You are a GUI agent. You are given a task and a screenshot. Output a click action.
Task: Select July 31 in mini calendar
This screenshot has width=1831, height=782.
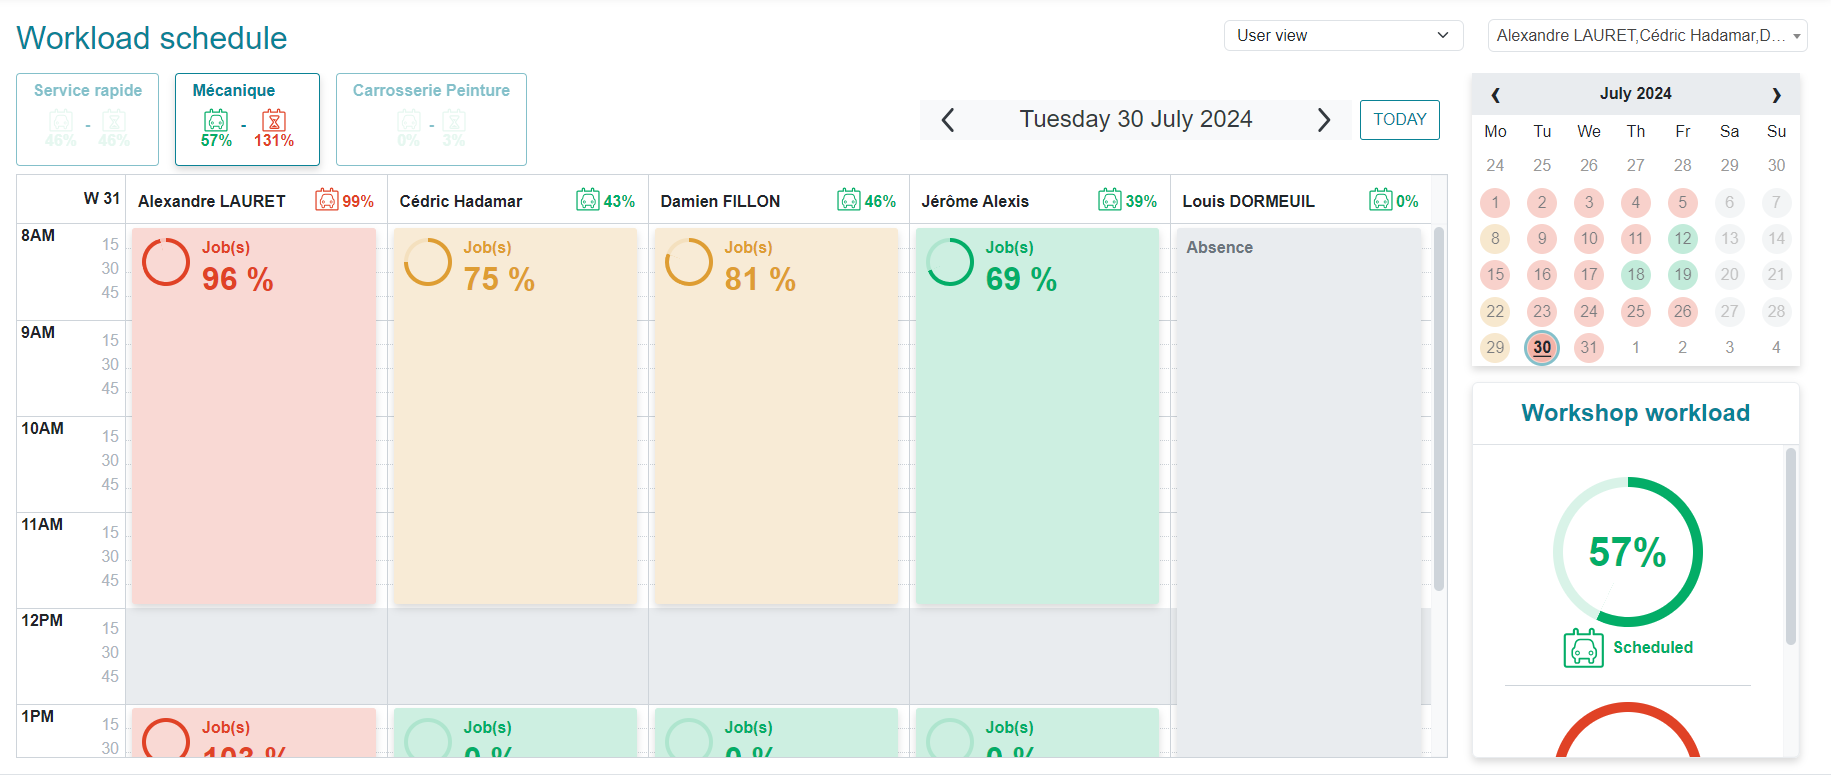pos(1589,347)
